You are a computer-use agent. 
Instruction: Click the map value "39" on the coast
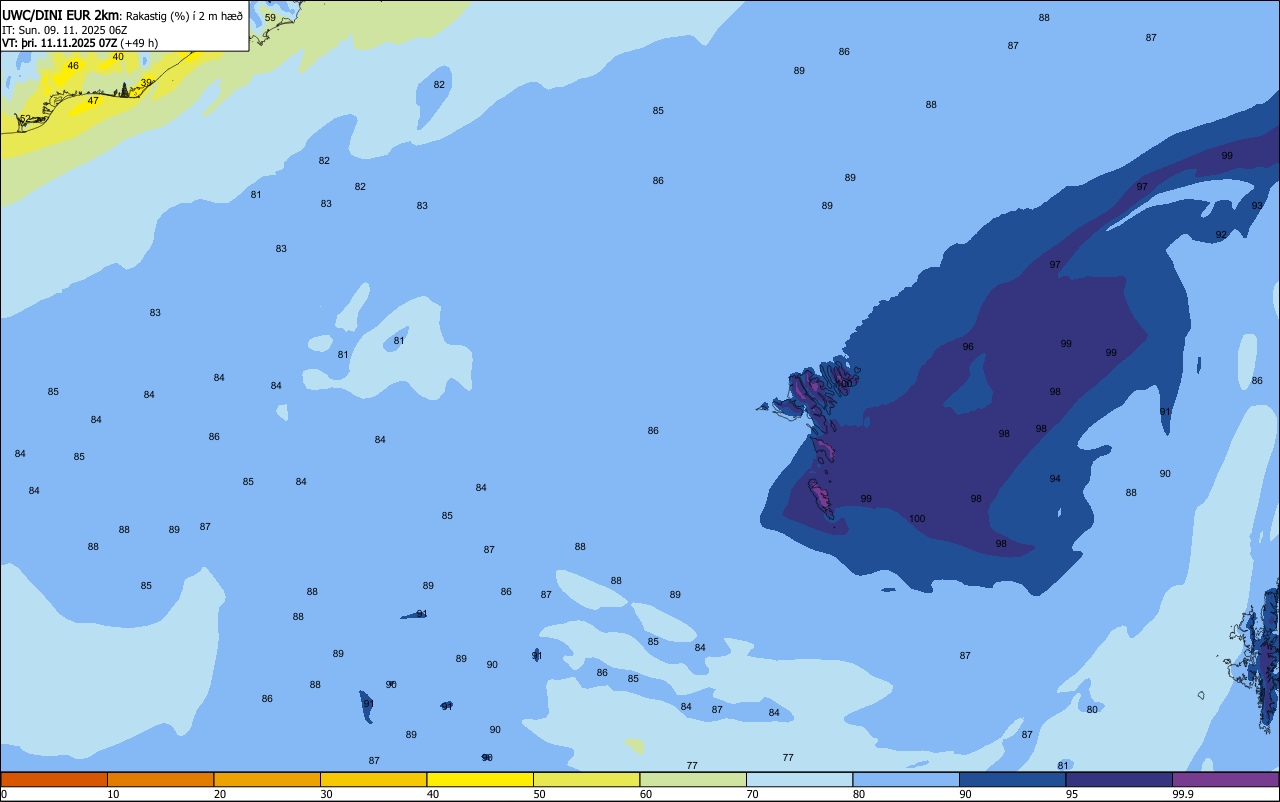pyautogui.click(x=146, y=83)
